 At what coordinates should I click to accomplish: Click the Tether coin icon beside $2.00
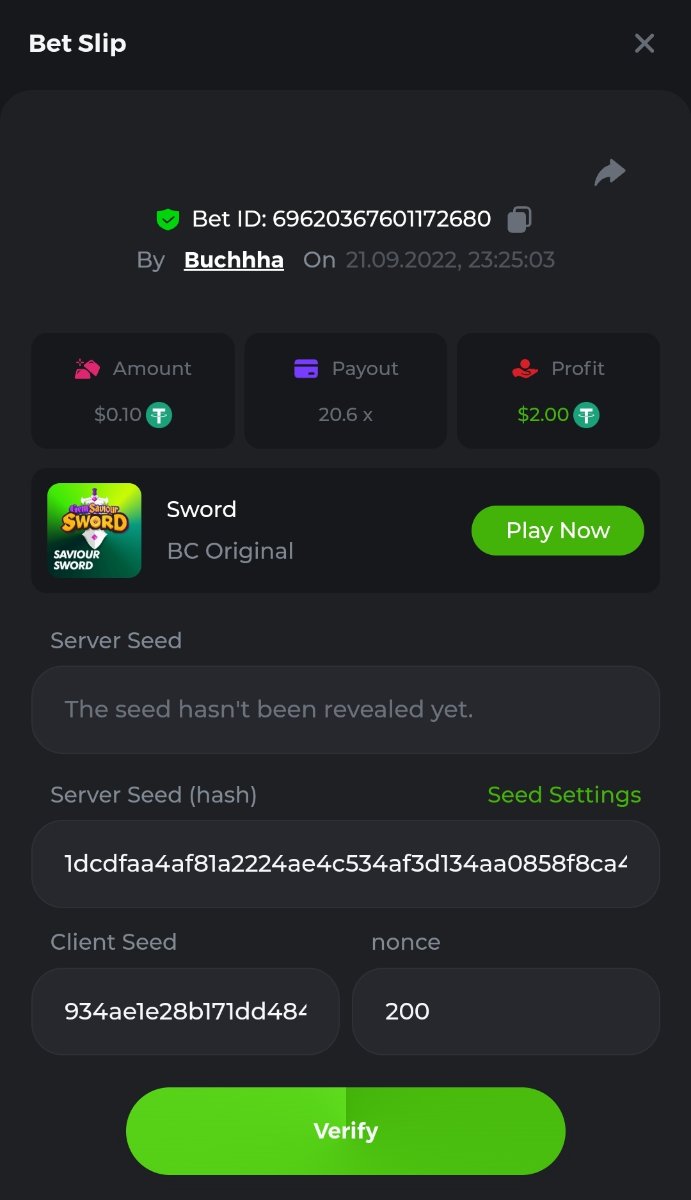pyautogui.click(x=586, y=414)
